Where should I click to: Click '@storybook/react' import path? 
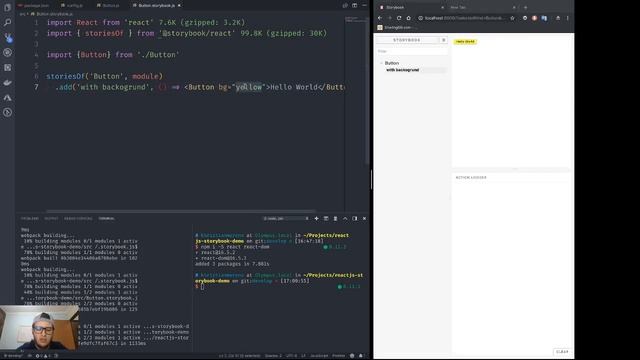[197, 33]
